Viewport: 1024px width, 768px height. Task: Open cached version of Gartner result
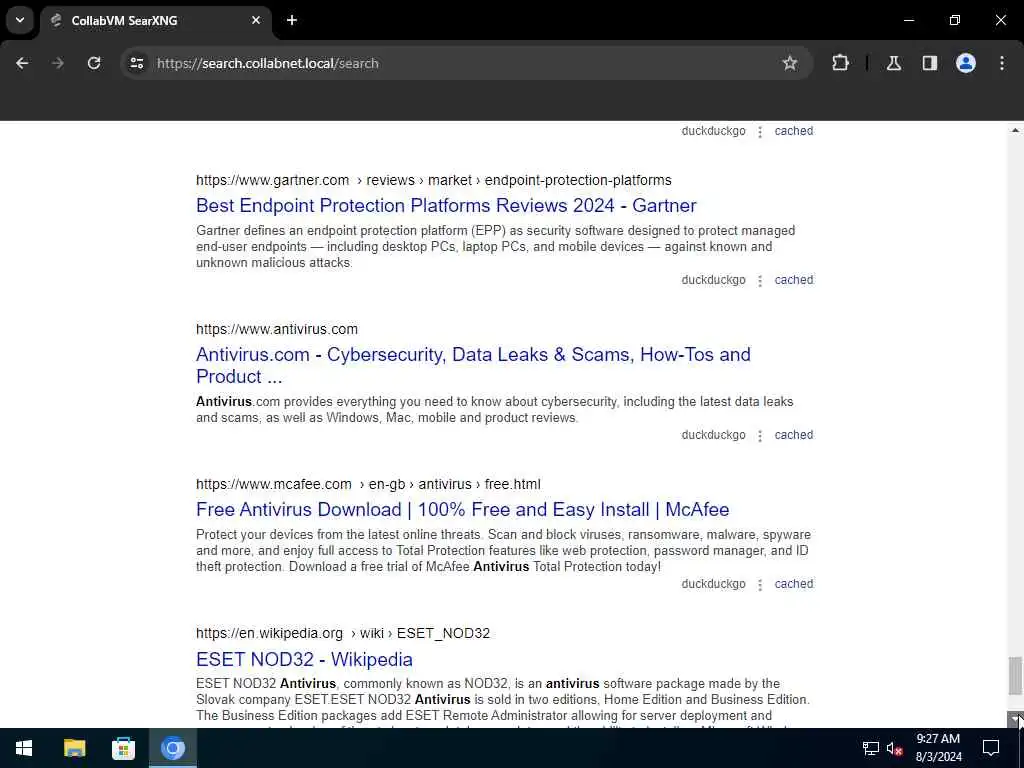793,280
